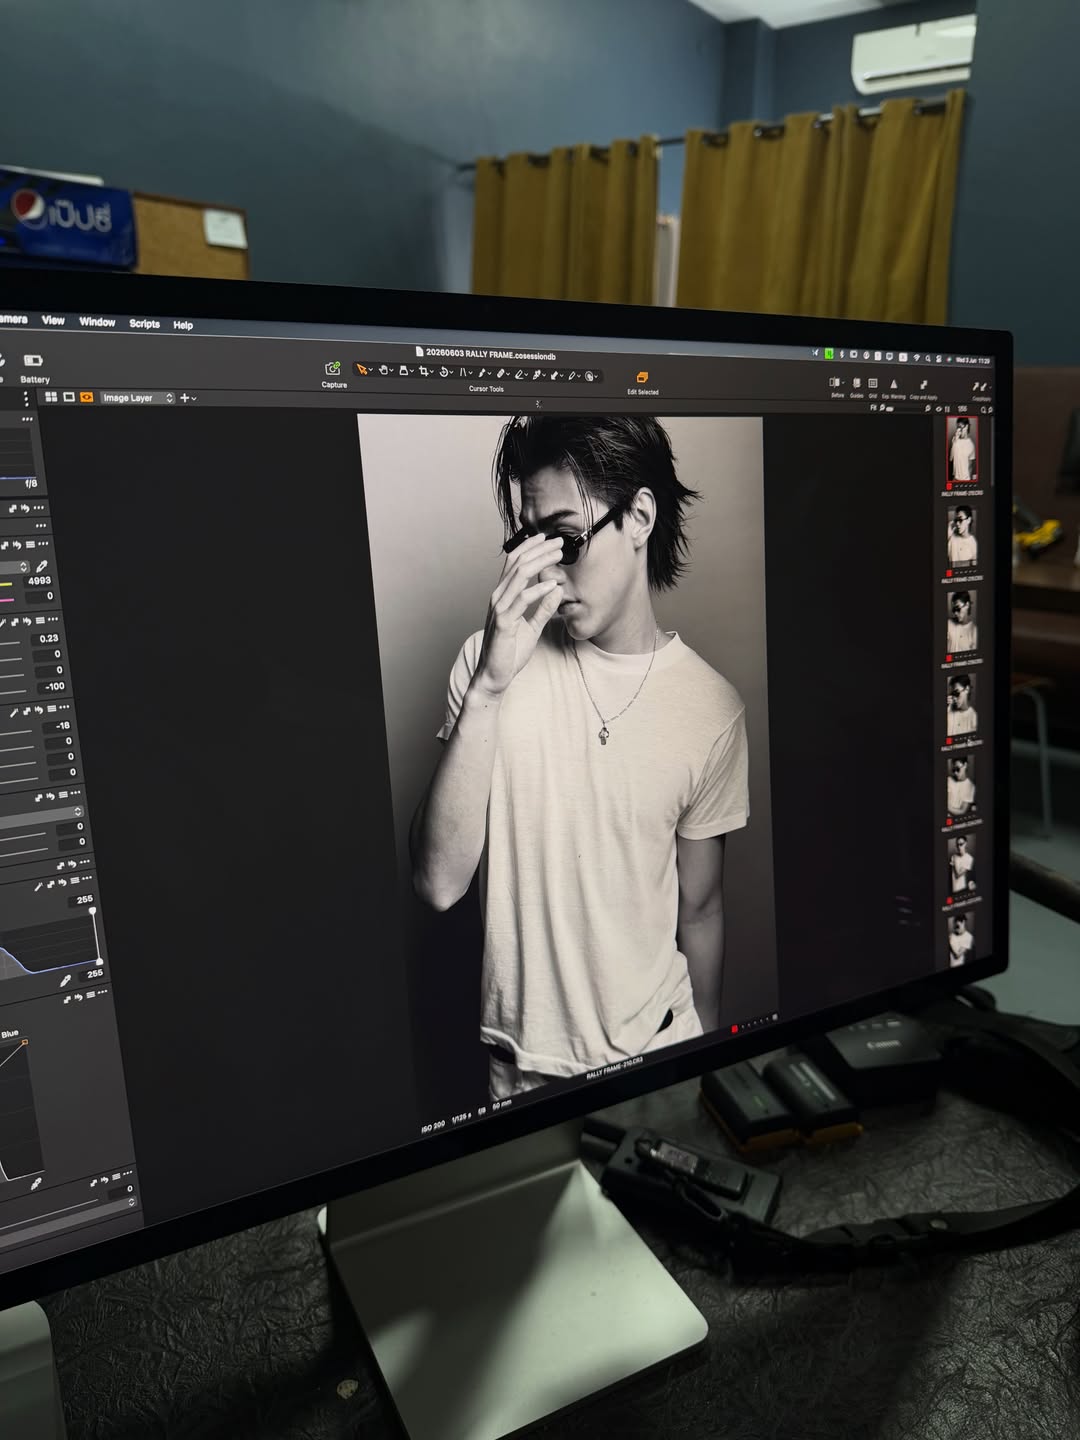This screenshot has height=1440, width=1080.
Task: Click the Edit Selected icon
Action: 642,377
